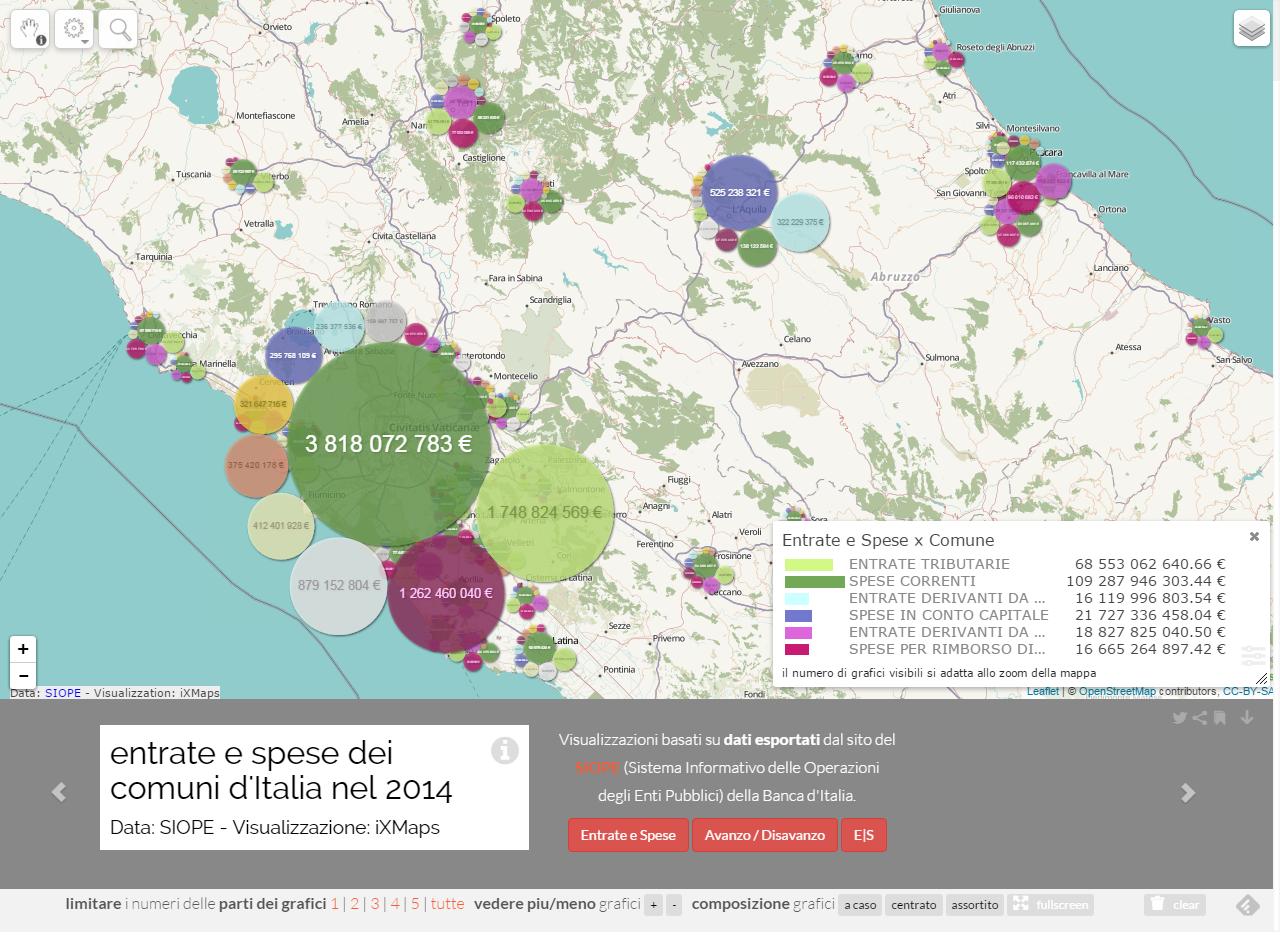Go to next slide arrow
The height and width of the screenshot is (937, 1280).
[1188, 792]
